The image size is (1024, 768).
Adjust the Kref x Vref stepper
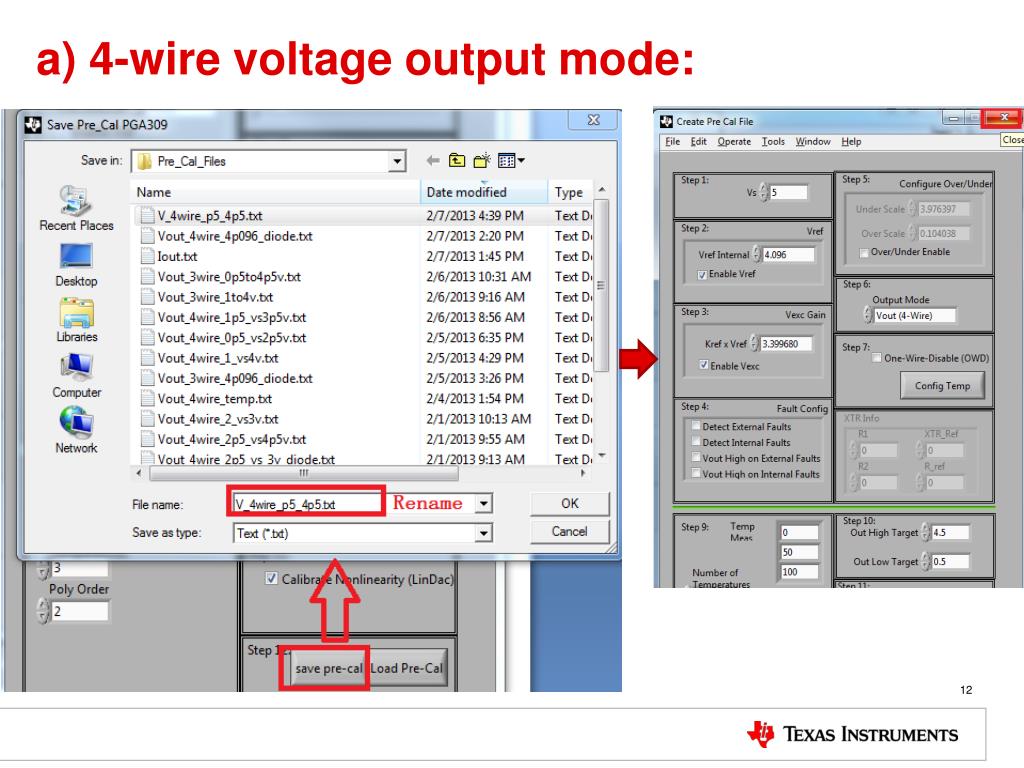[x=754, y=344]
